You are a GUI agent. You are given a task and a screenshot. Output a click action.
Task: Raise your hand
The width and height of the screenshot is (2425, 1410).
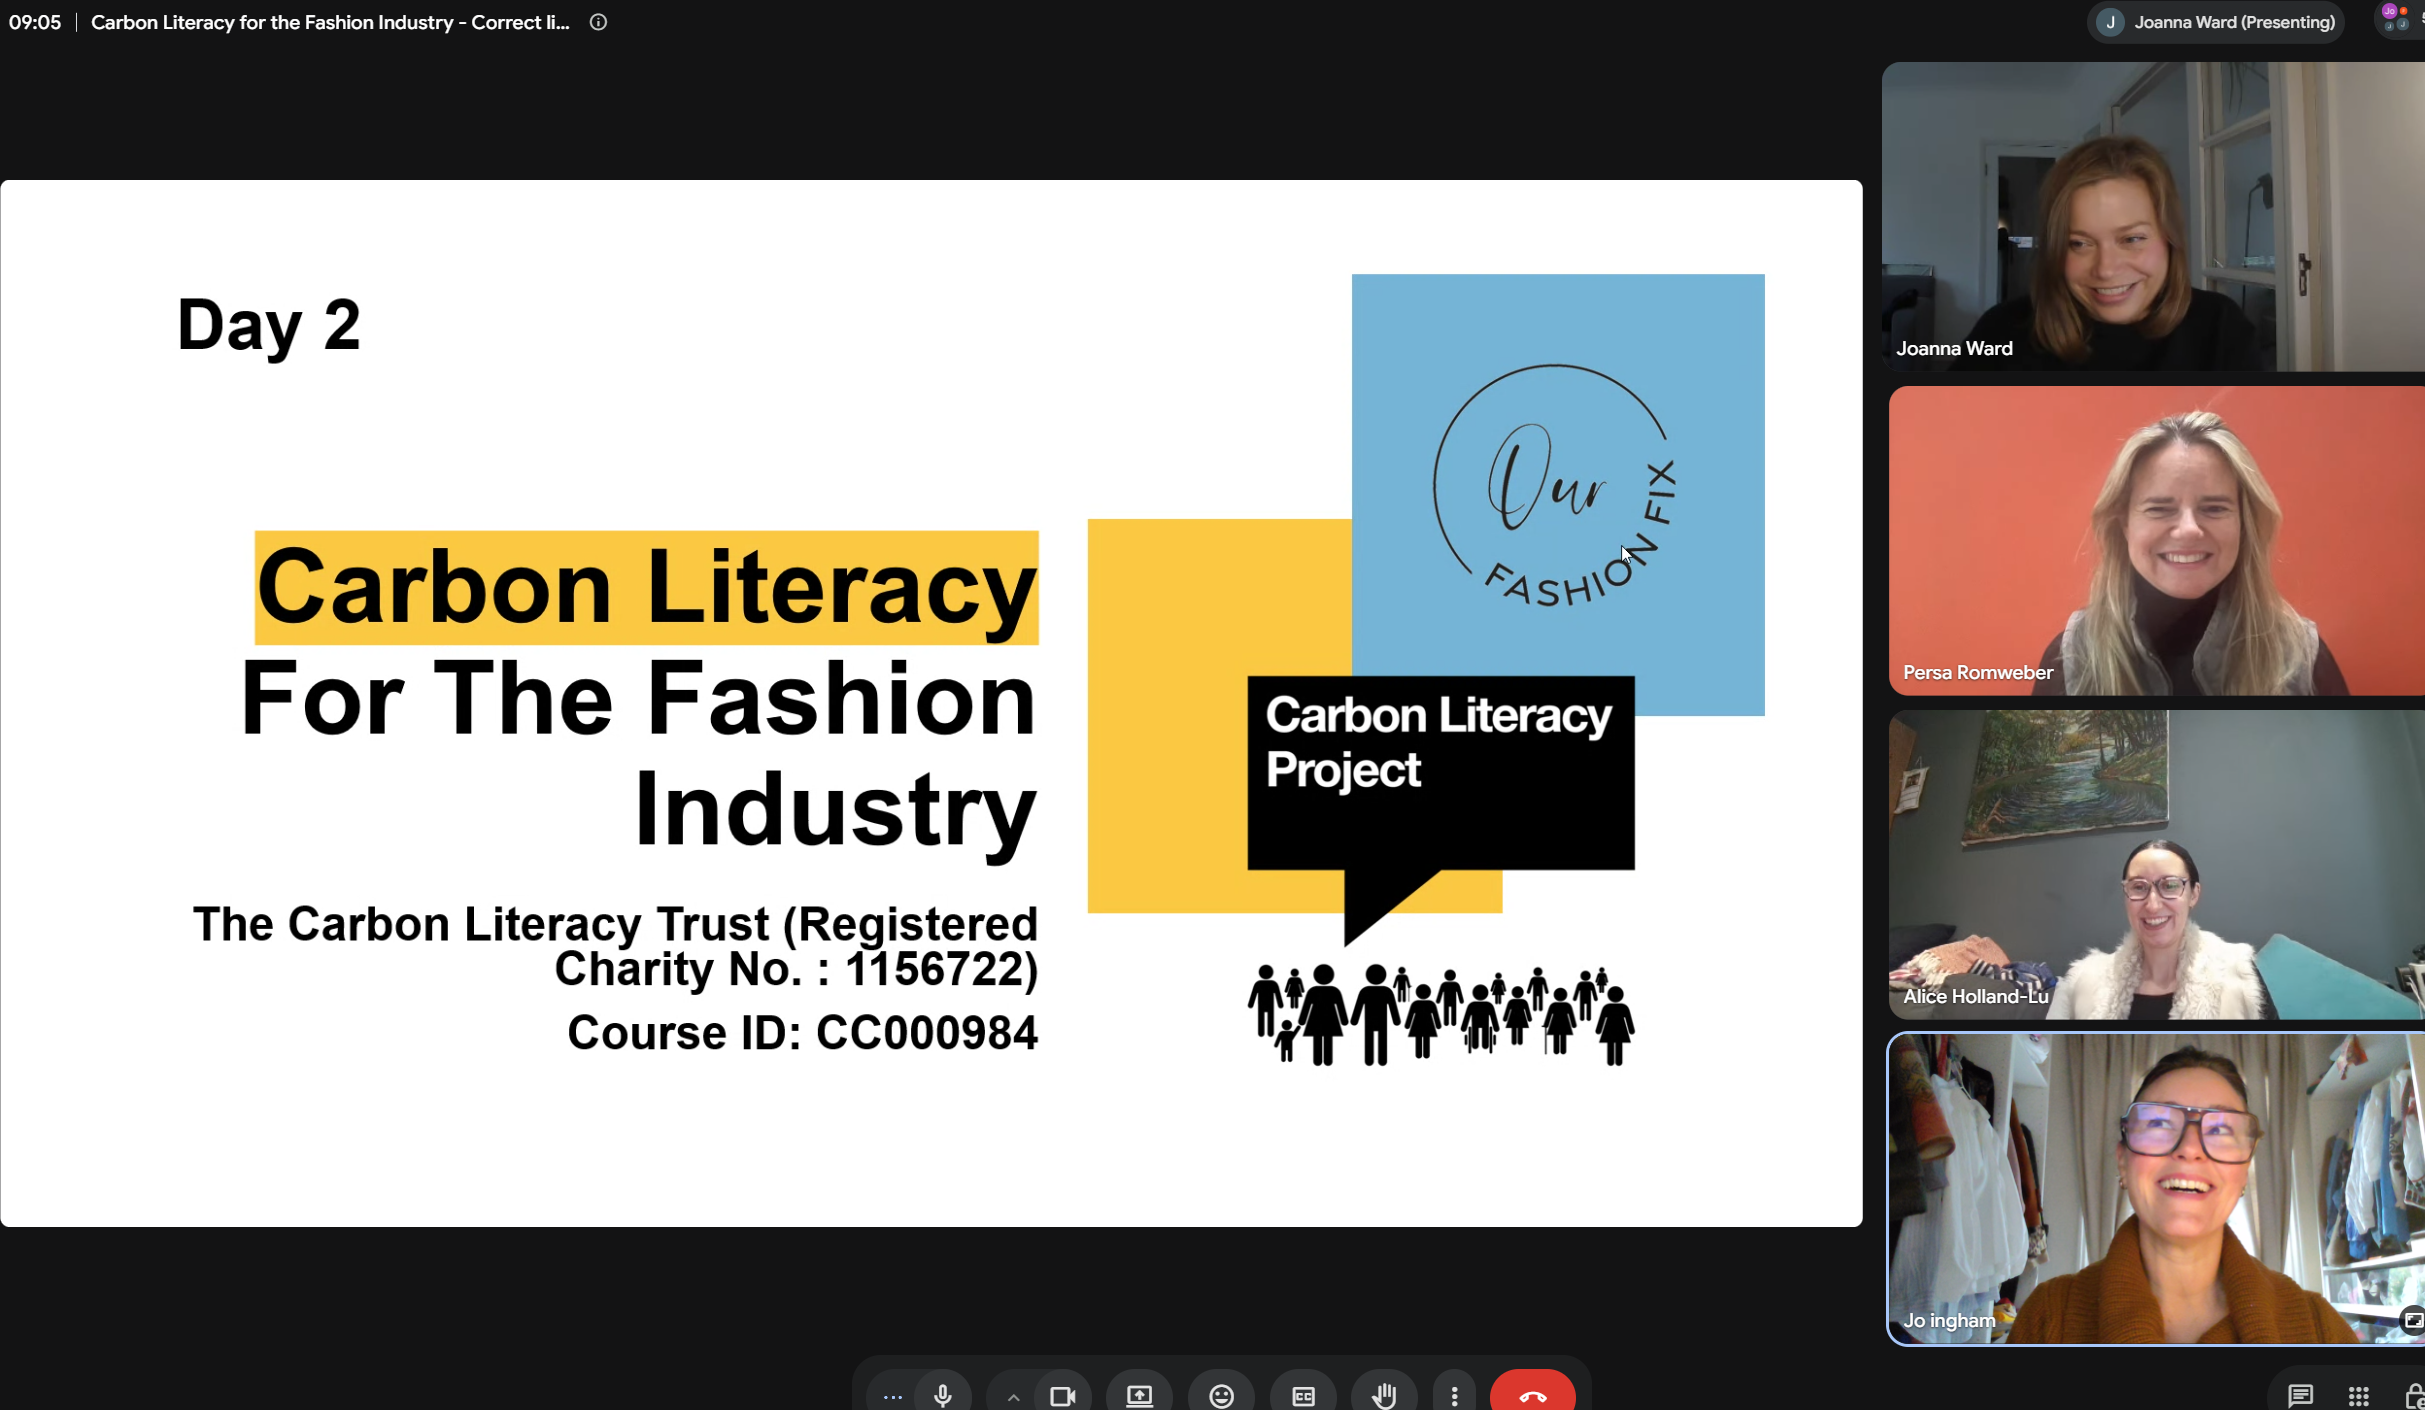coord(1384,1394)
